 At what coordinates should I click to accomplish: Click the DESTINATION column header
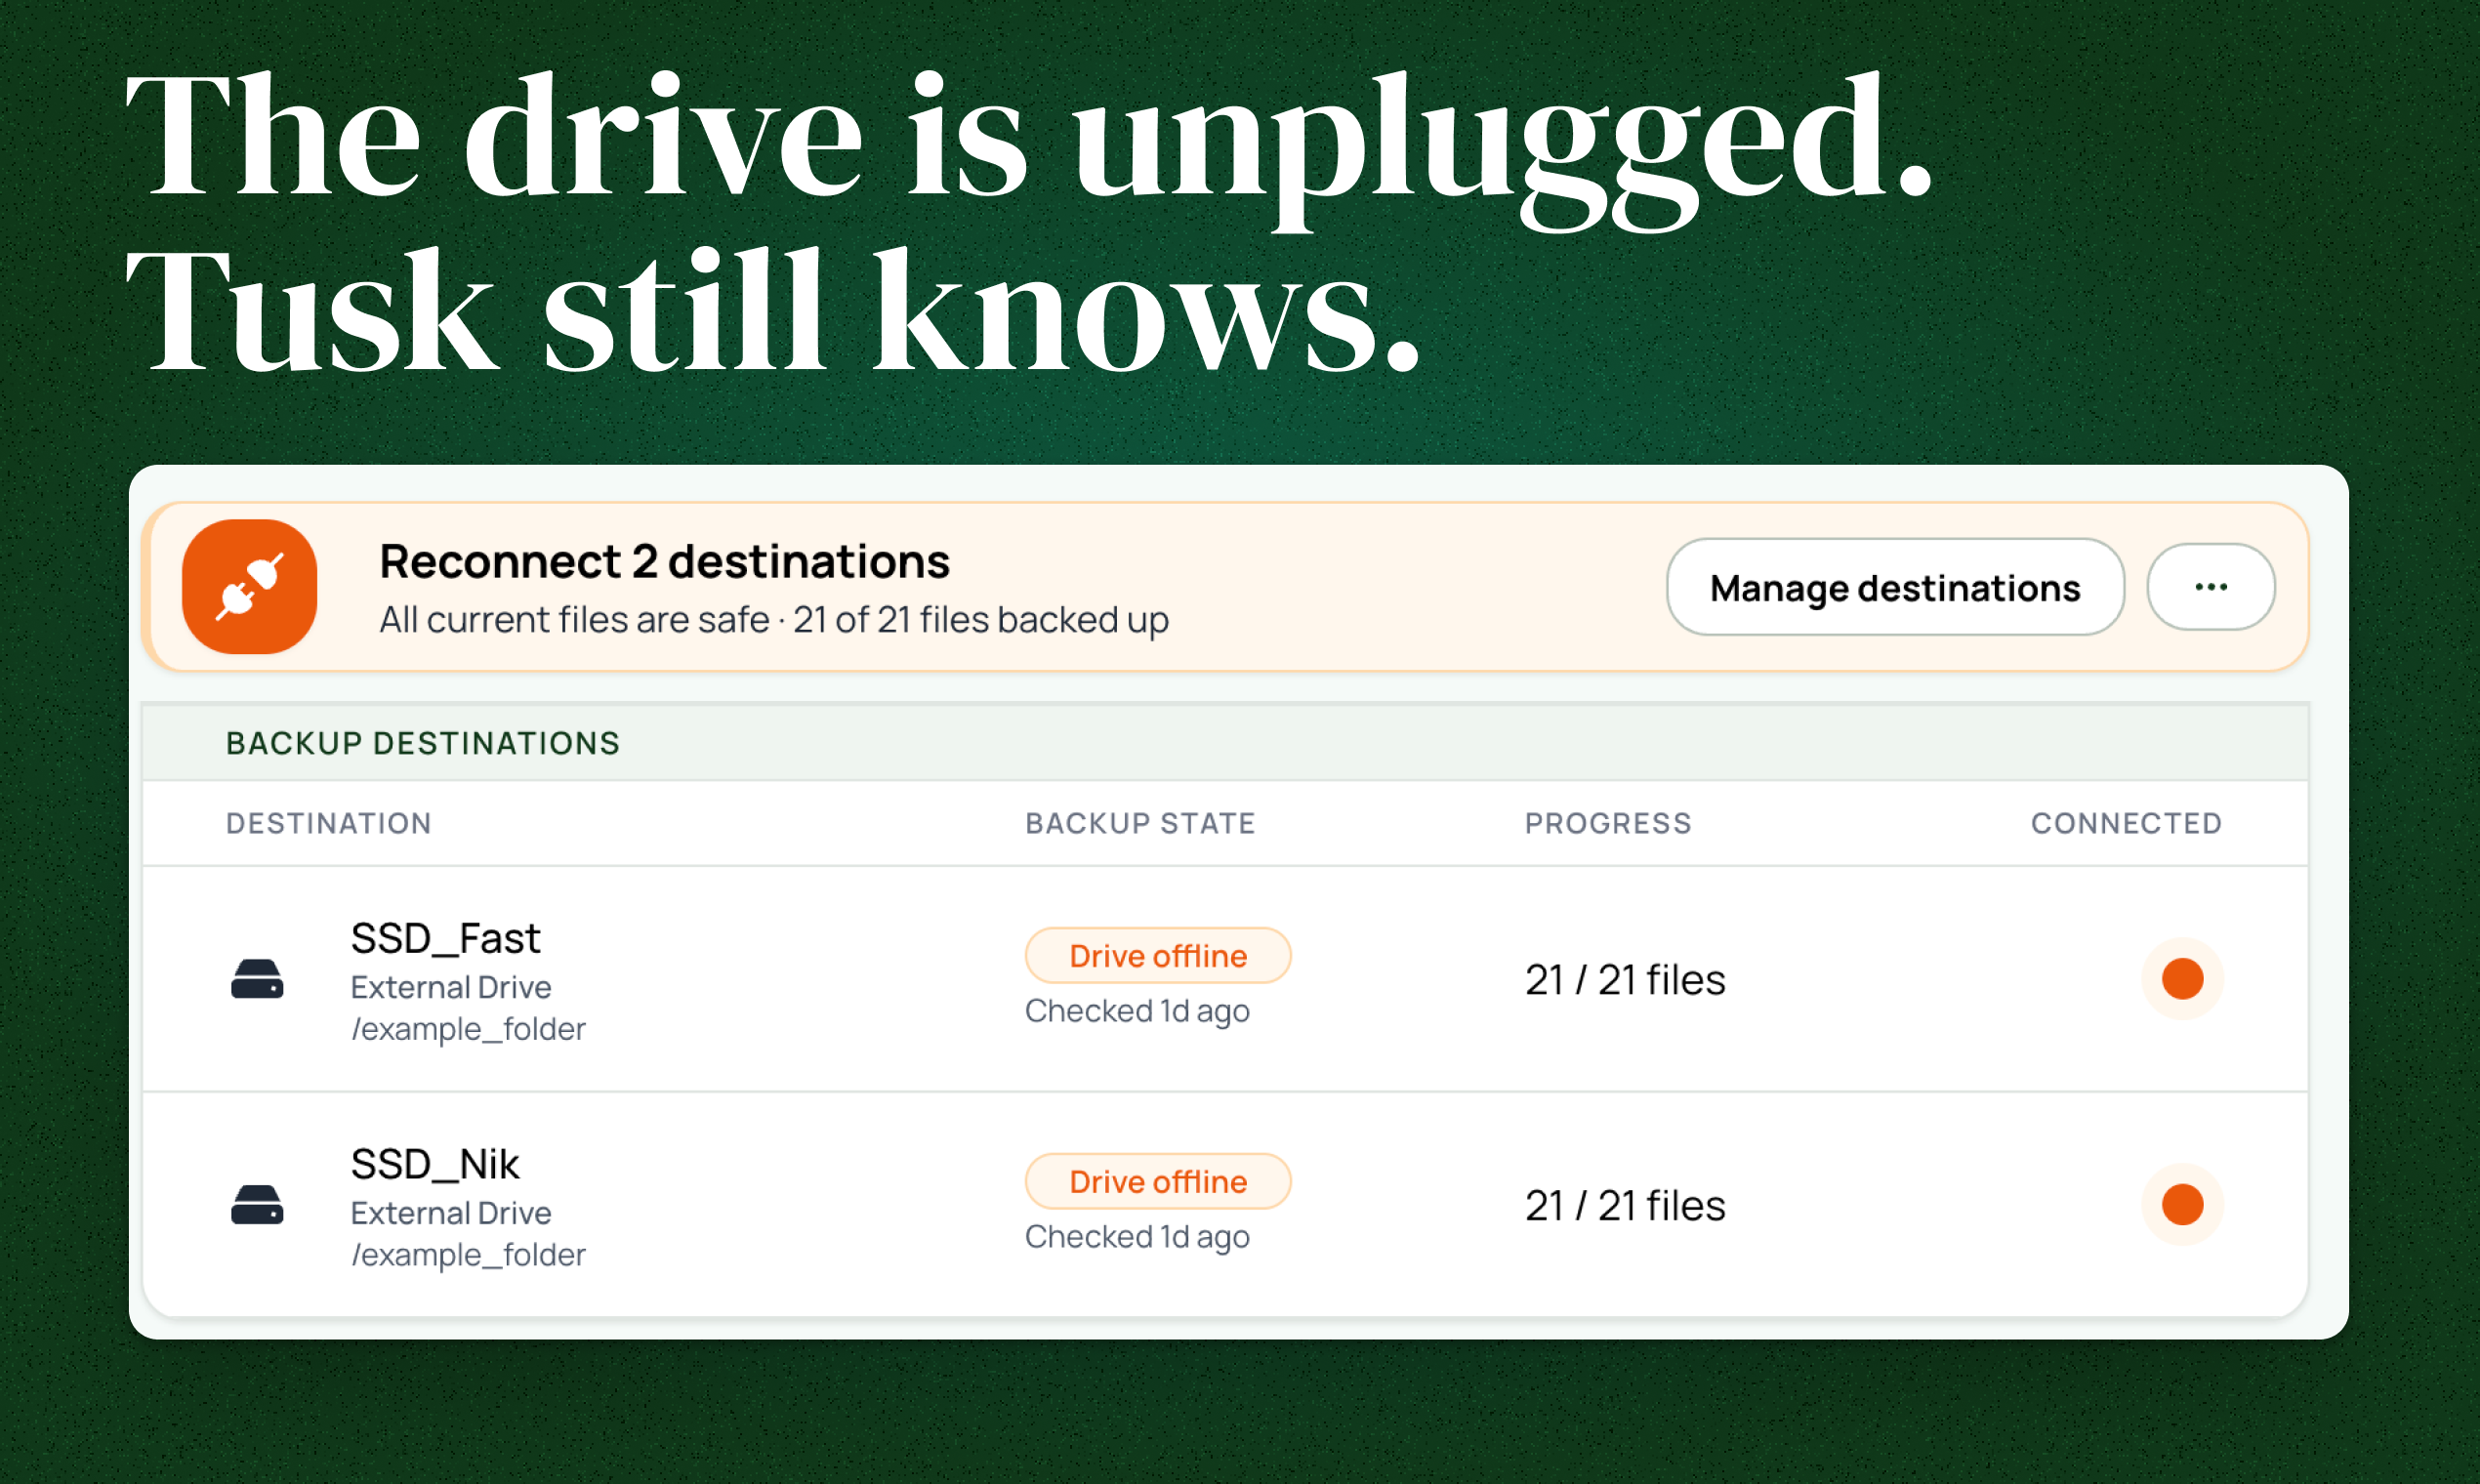(329, 824)
